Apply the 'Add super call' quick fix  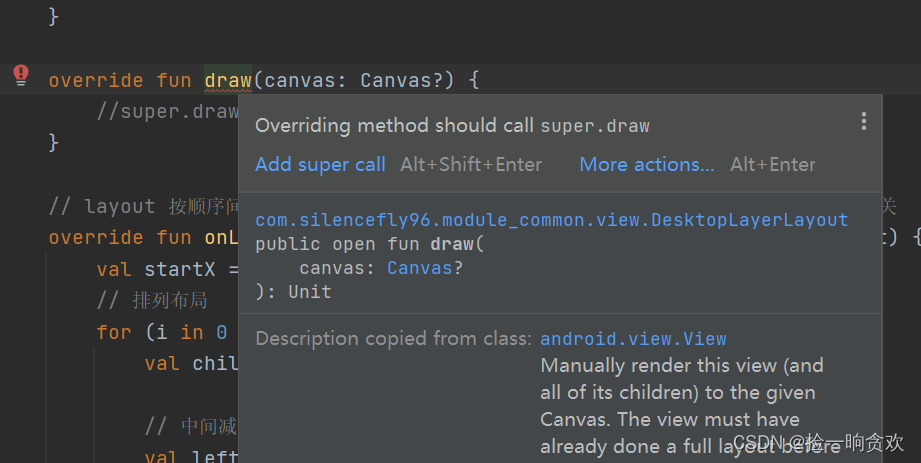[x=320, y=165]
